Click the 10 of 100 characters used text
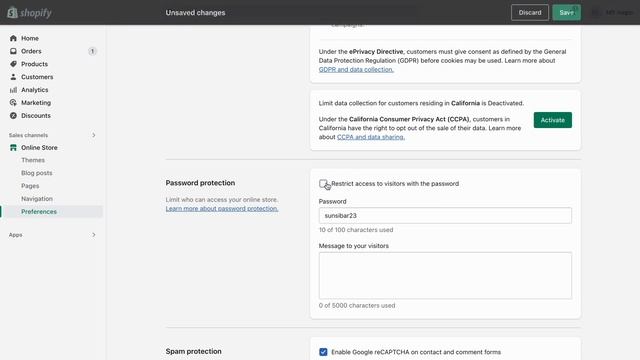Image resolution: width=640 pixels, height=360 pixels. pos(356,230)
